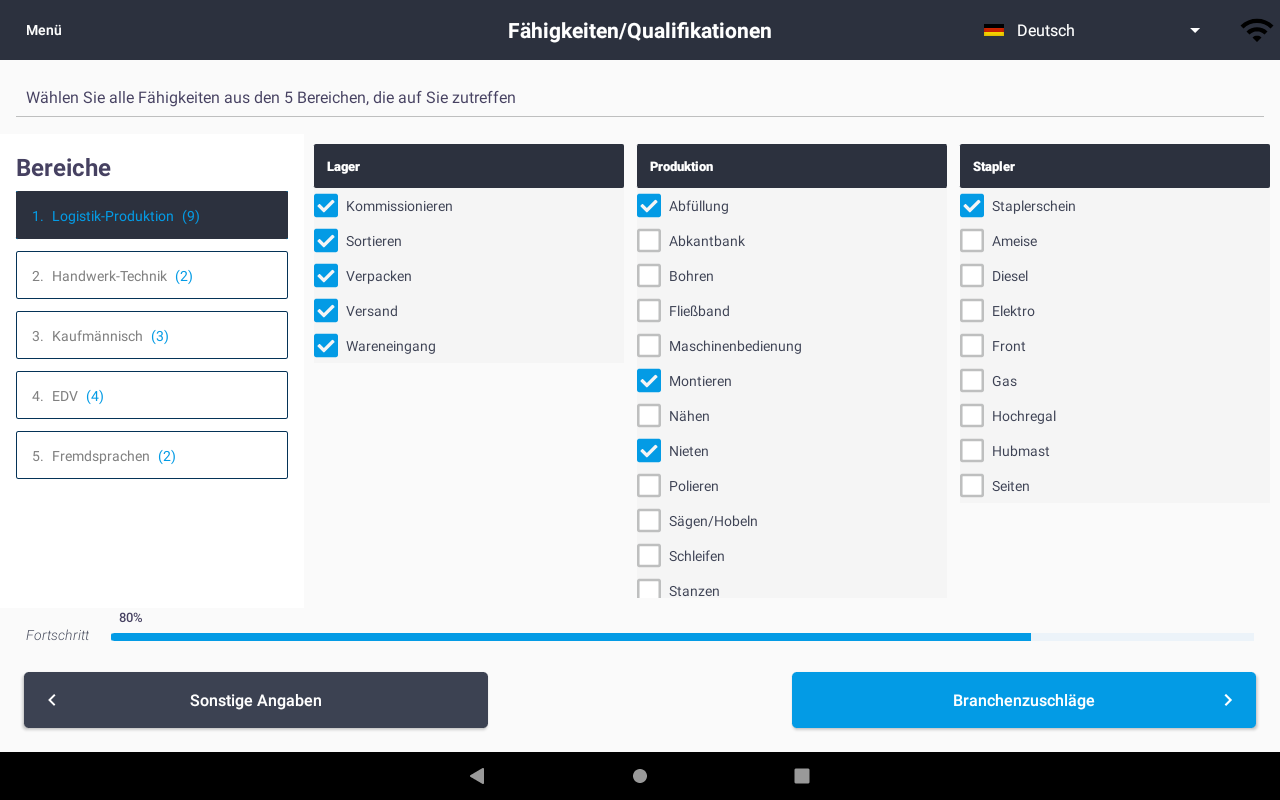
Task: Tap the Android recent apps square
Action: [x=802, y=776]
